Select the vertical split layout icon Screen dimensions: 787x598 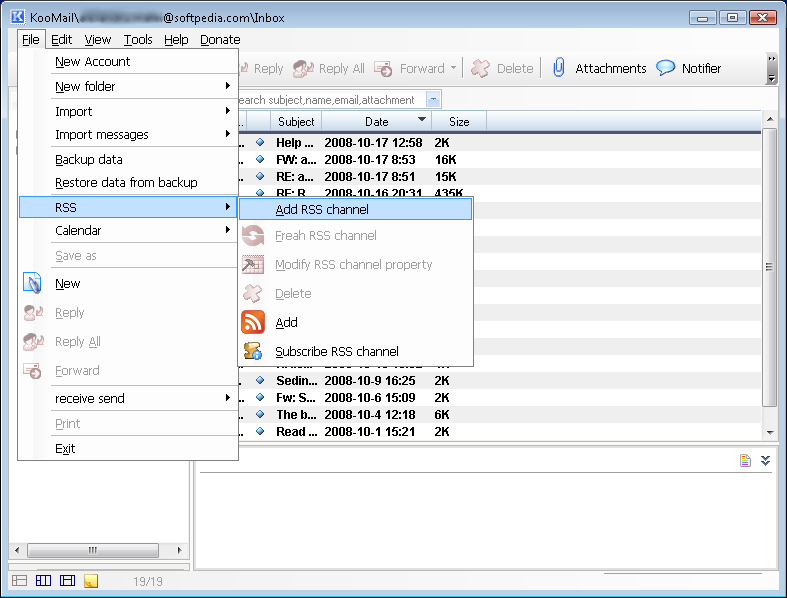(44, 581)
